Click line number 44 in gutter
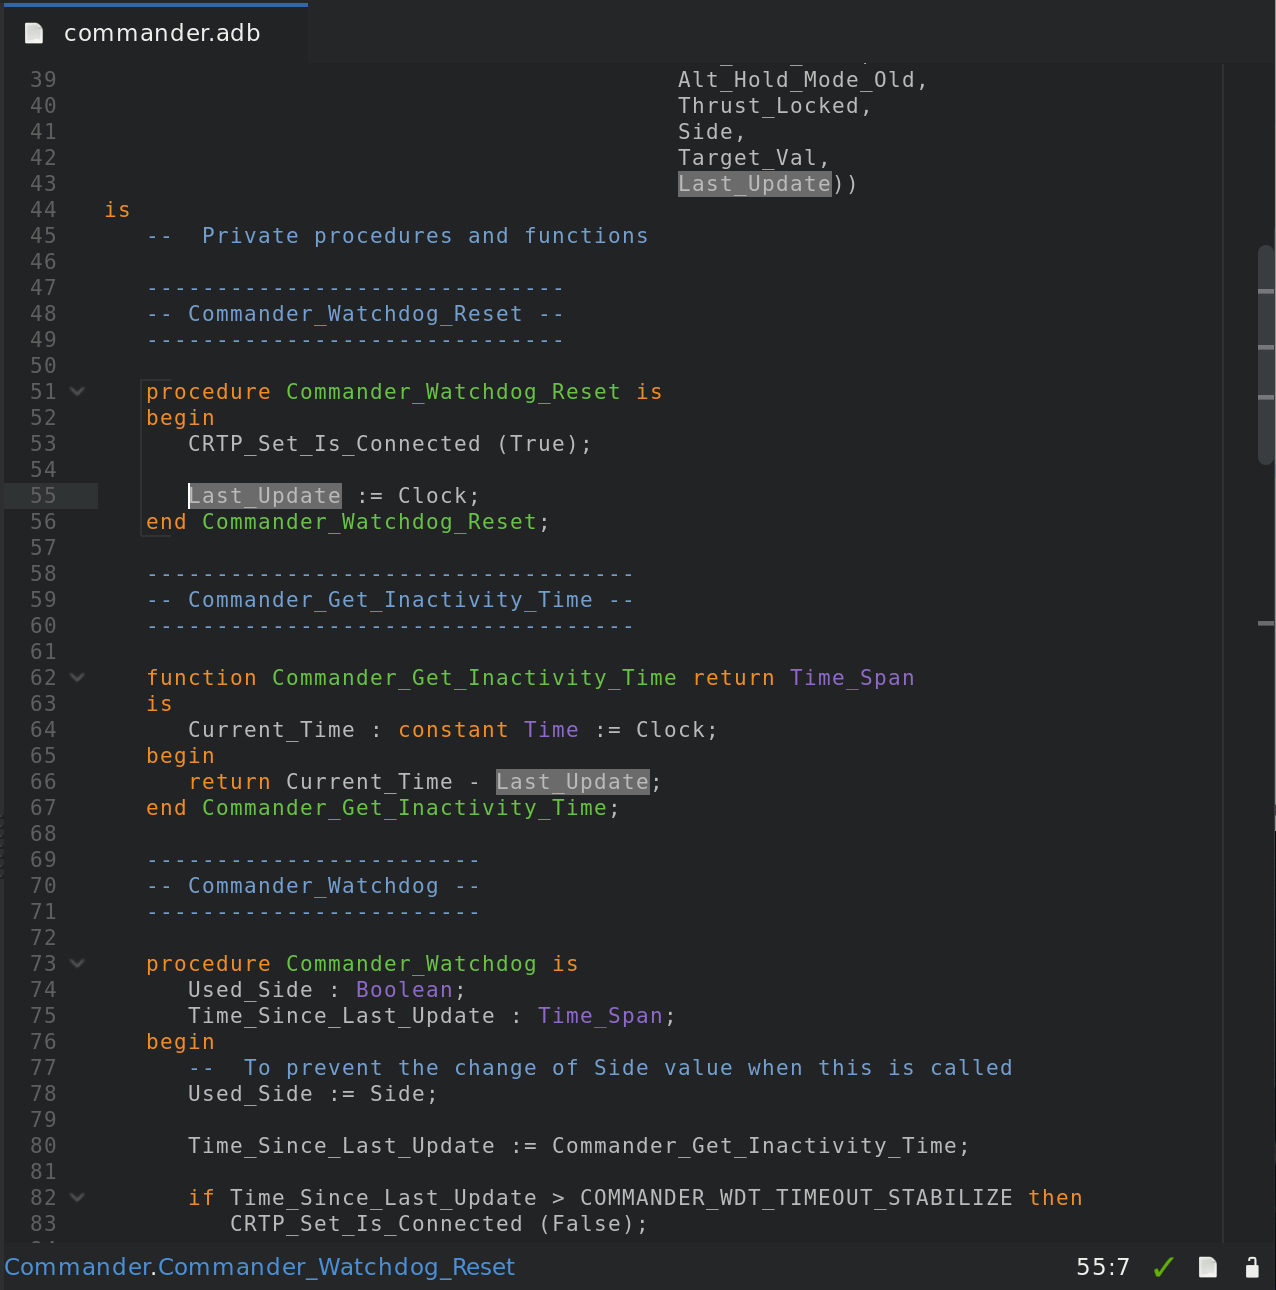Screen dimensions: 1276x1290 click(x=43, y=210)
